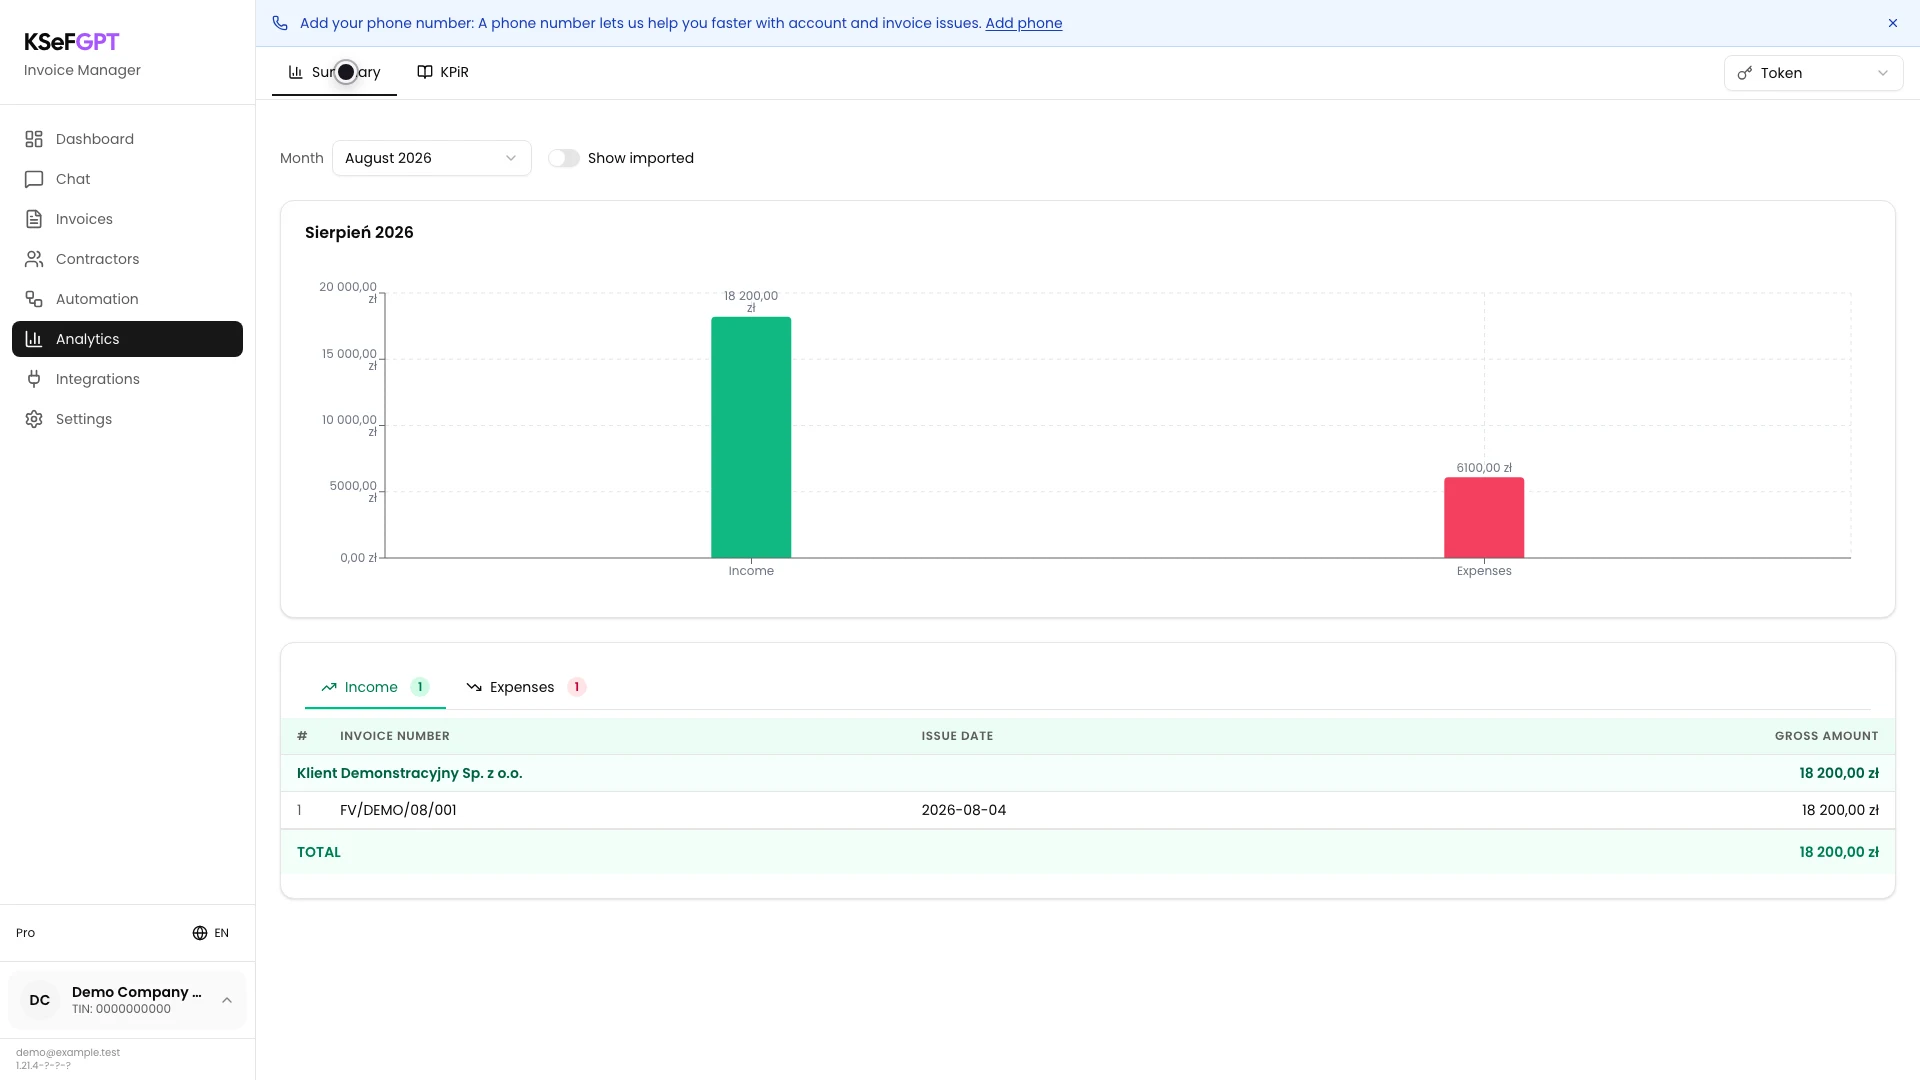Click the key icon beside Token
The width and height of the screenshot is (1920, 1080).
pos(1745,73)
